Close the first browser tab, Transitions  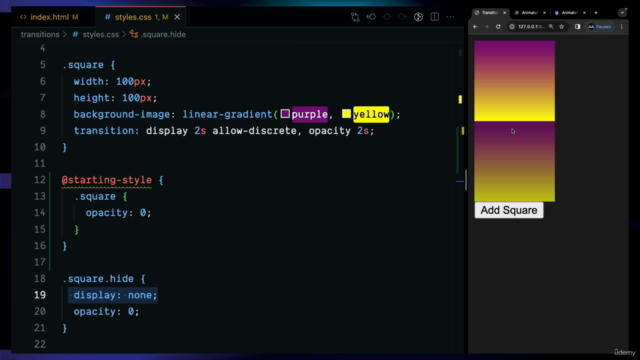(504, 13)
